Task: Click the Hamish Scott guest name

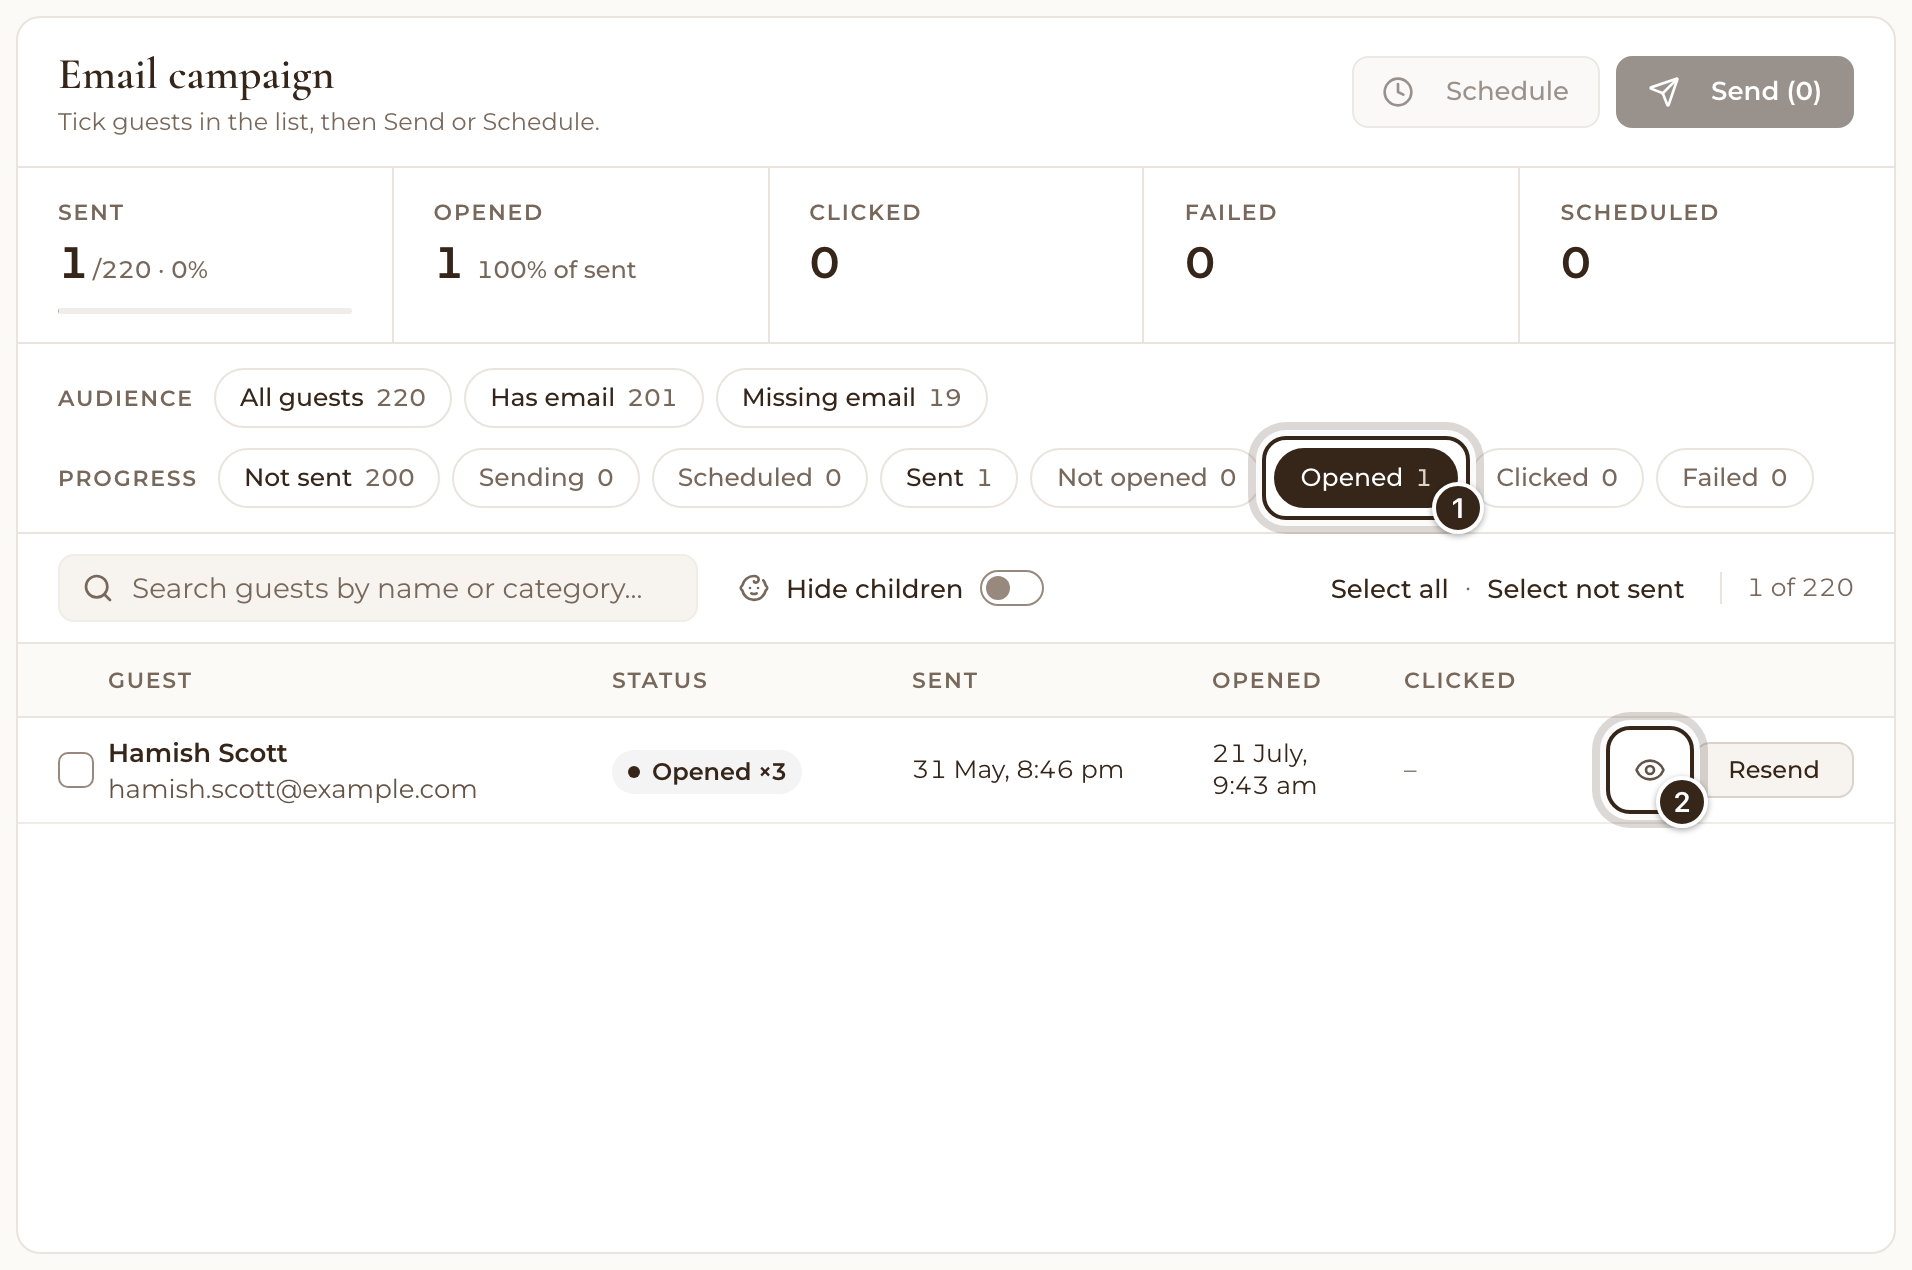Action: (x=197, y=753)
